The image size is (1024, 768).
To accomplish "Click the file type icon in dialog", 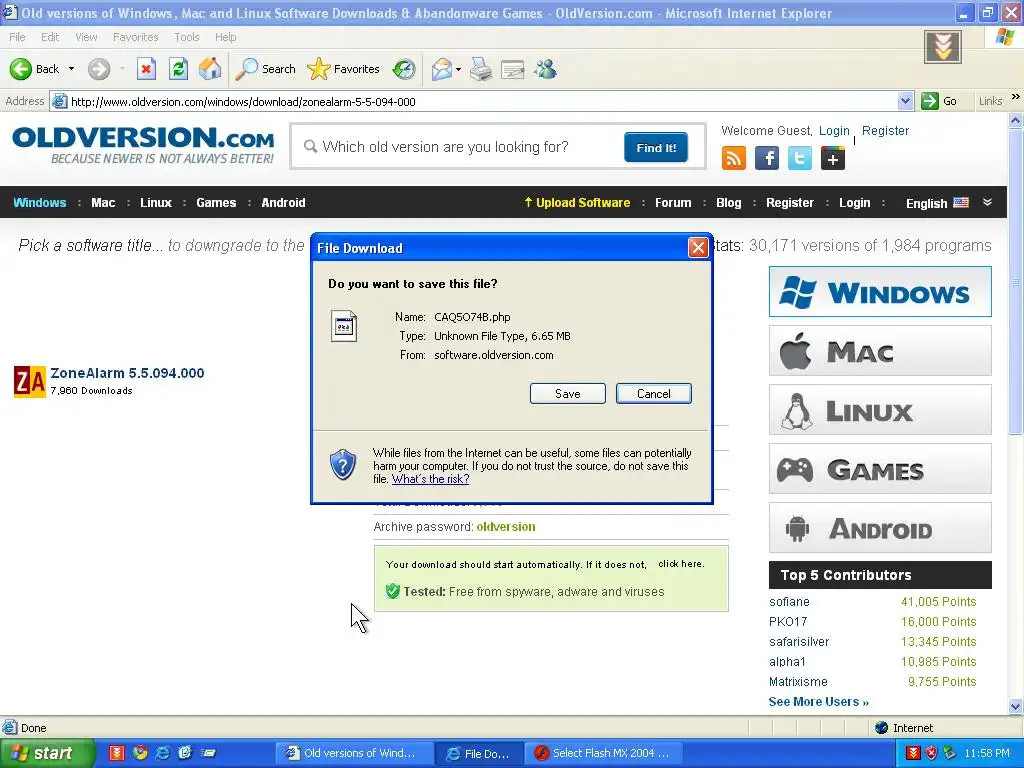I will pos(344,326).
